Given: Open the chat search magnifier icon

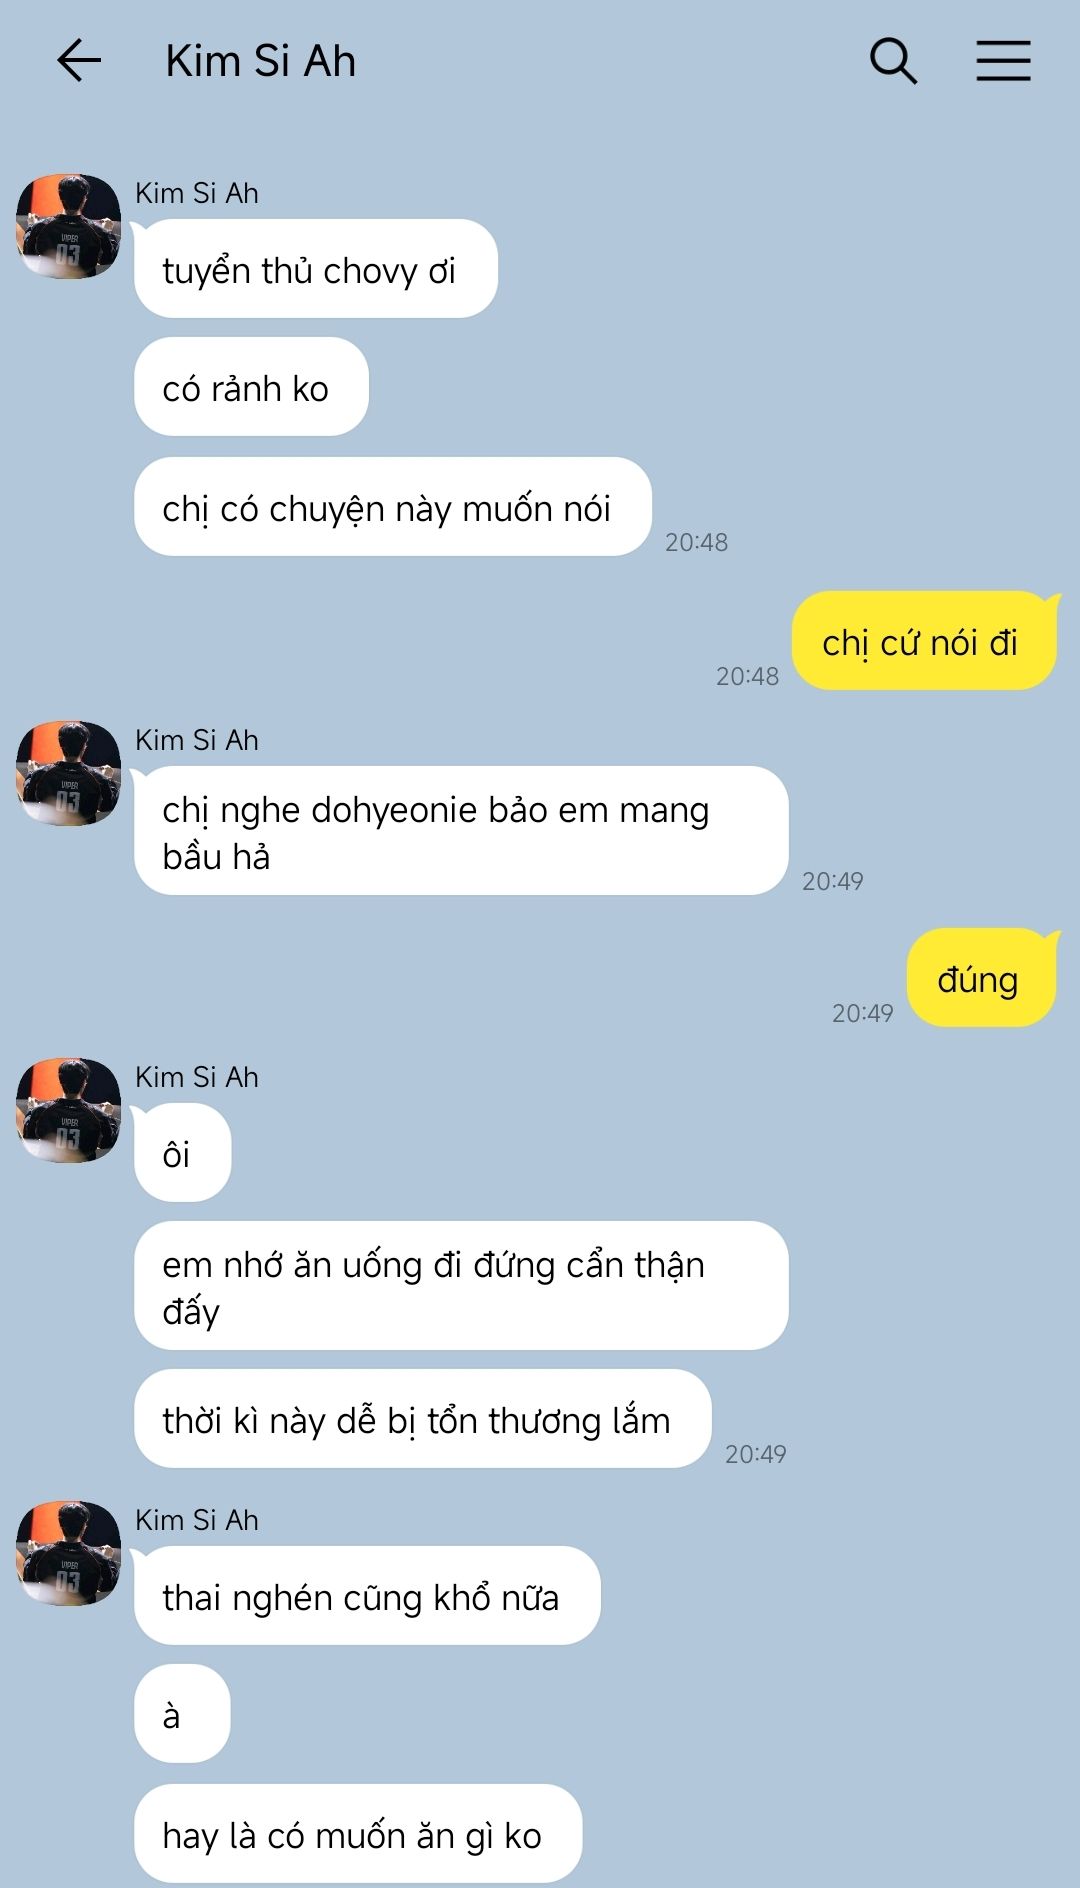Looking at the screenshot, I should pos(893,61).
